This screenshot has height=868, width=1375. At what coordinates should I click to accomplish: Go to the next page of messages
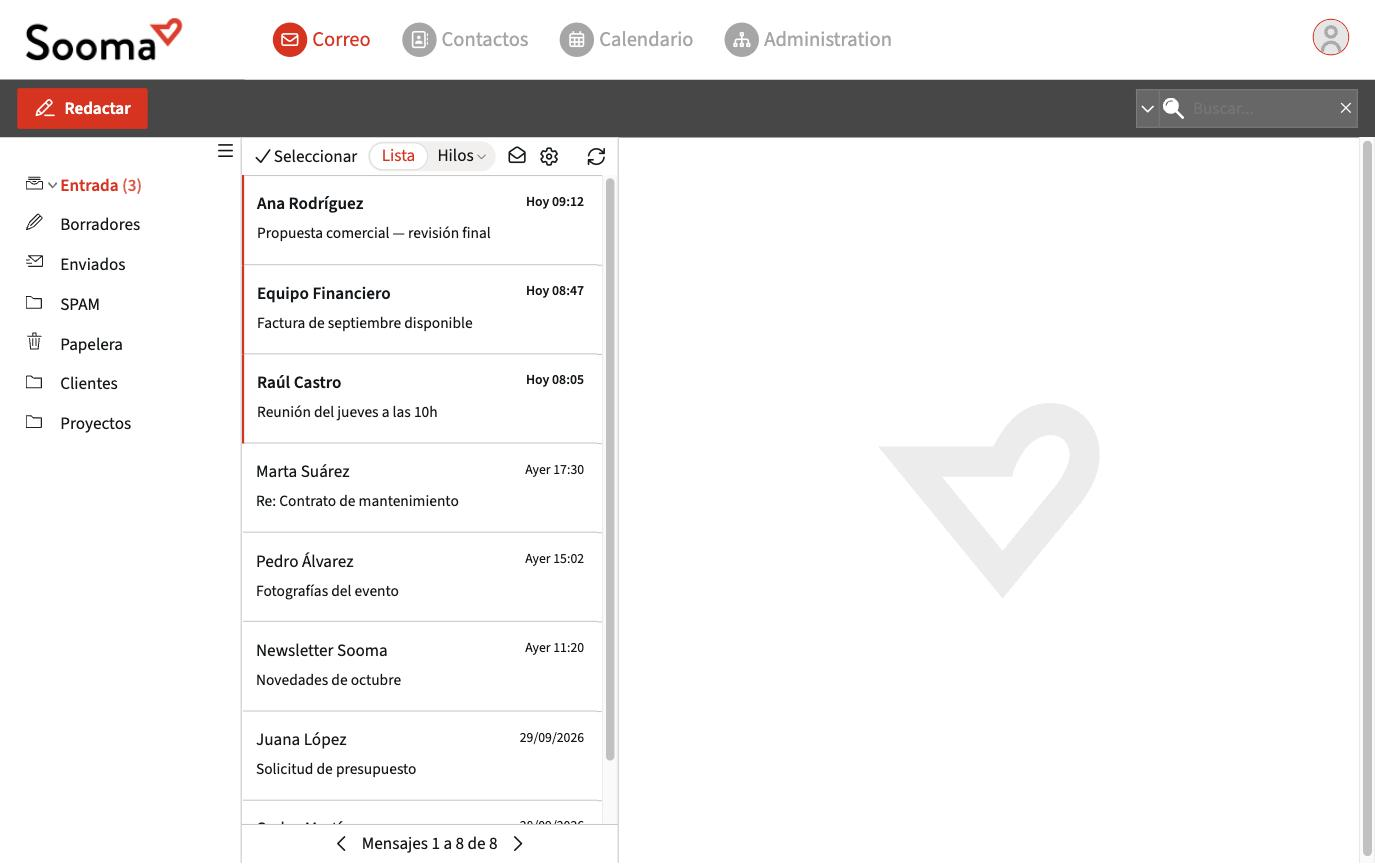click(x=518, y=844)
